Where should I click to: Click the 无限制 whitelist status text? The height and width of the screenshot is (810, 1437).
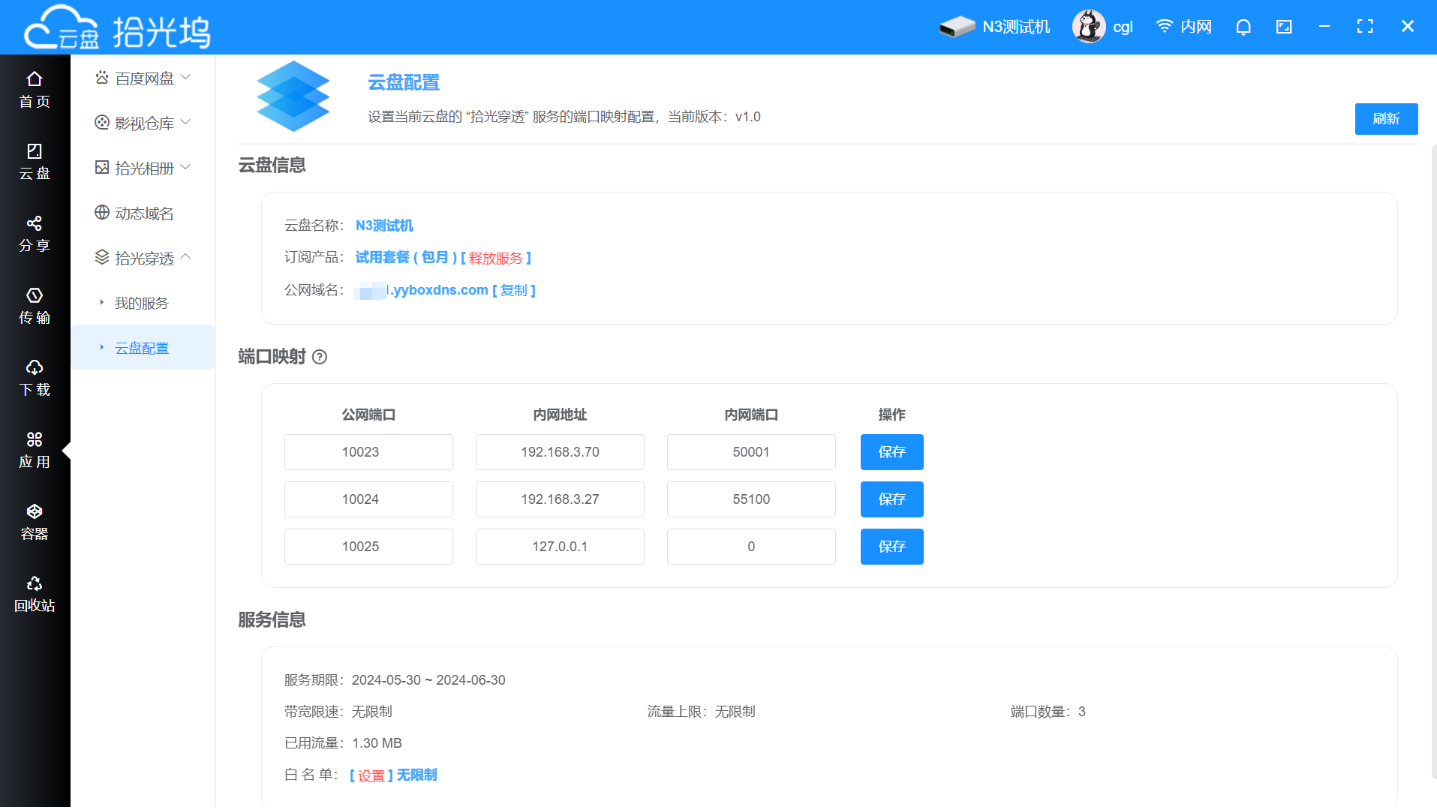pos(417,775)
